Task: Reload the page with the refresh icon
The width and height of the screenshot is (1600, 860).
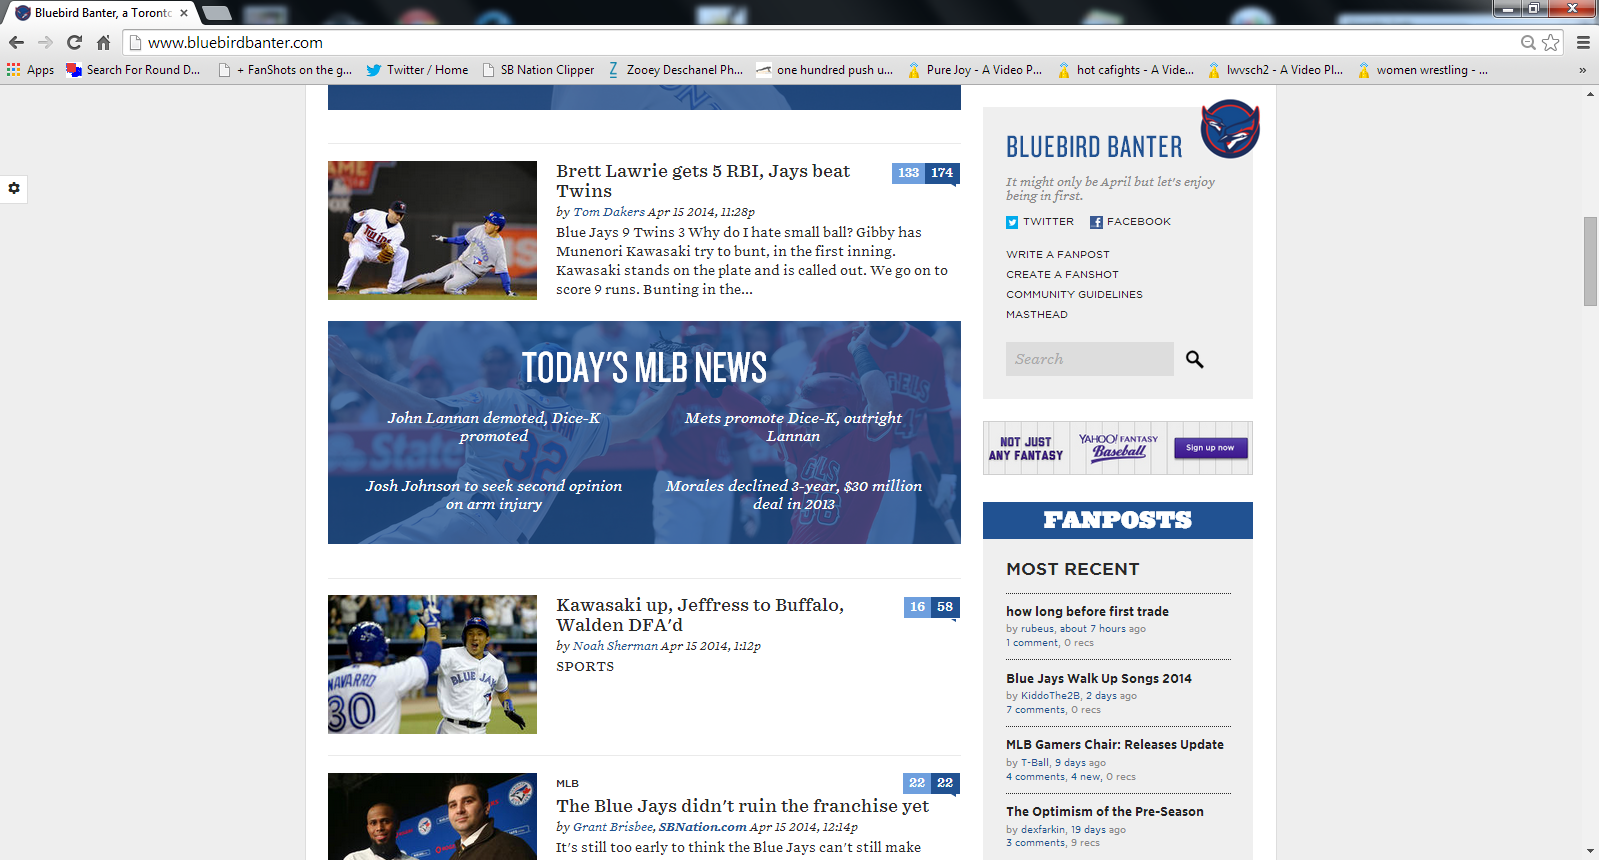Action: pos(74,42)
